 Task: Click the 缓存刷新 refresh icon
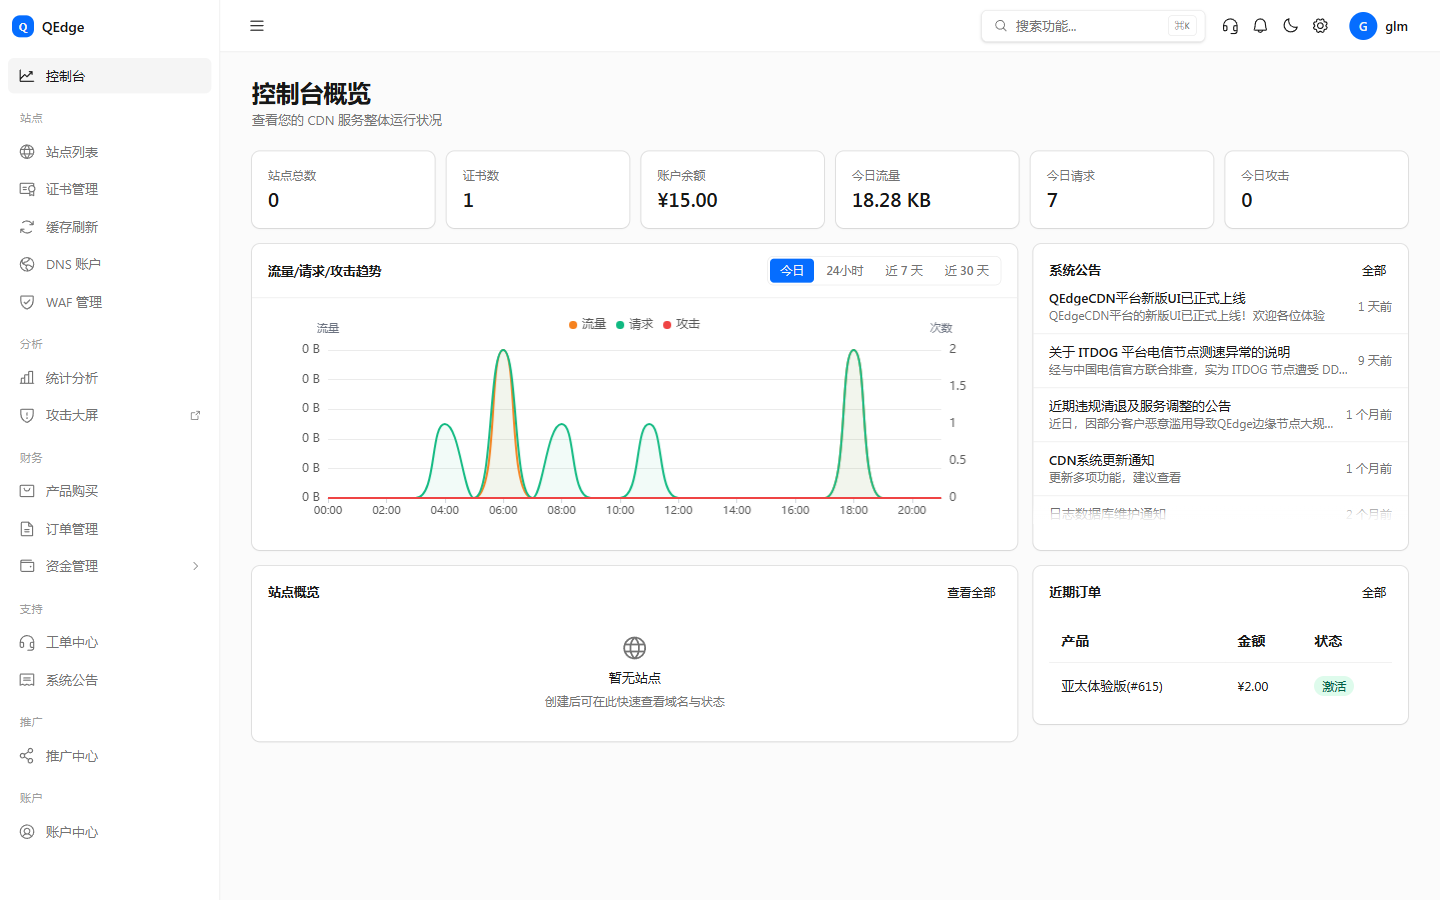coord(27,227)
